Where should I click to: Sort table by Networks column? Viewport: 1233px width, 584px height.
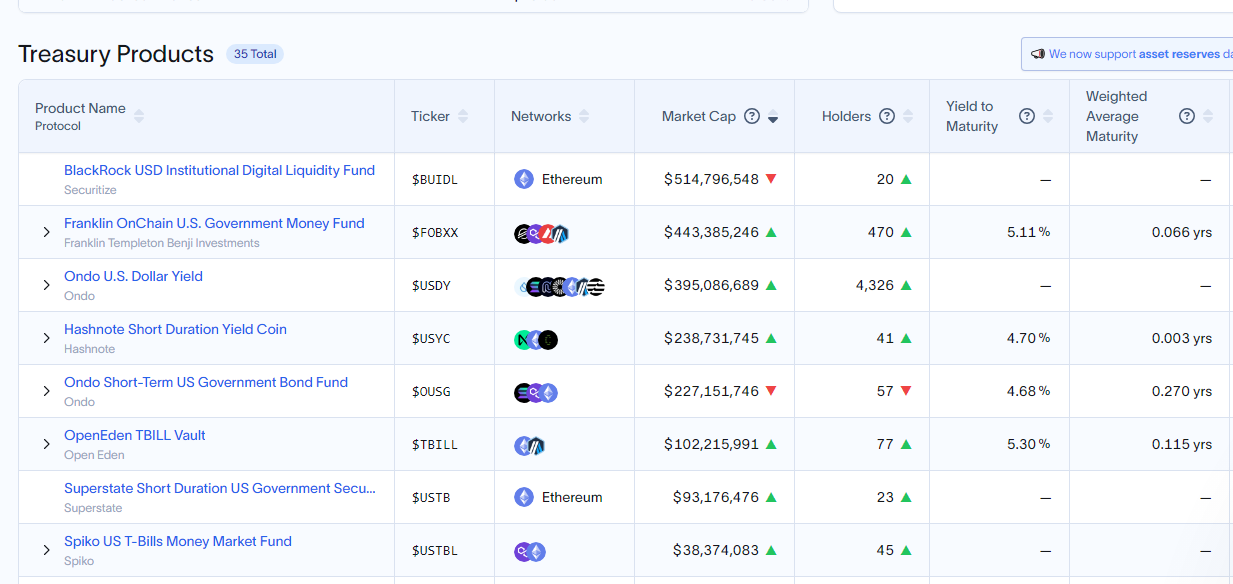pos(584,116)
